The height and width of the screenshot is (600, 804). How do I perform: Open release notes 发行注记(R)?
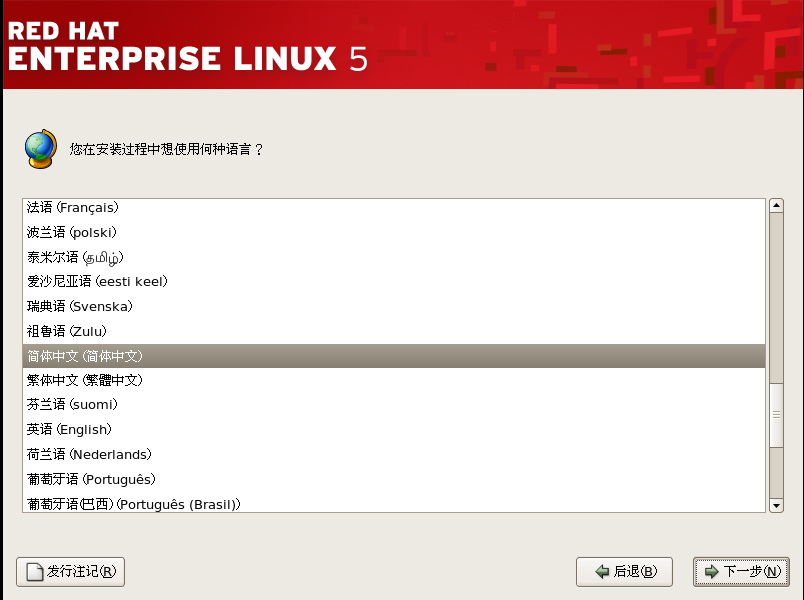tap(71, 572)
